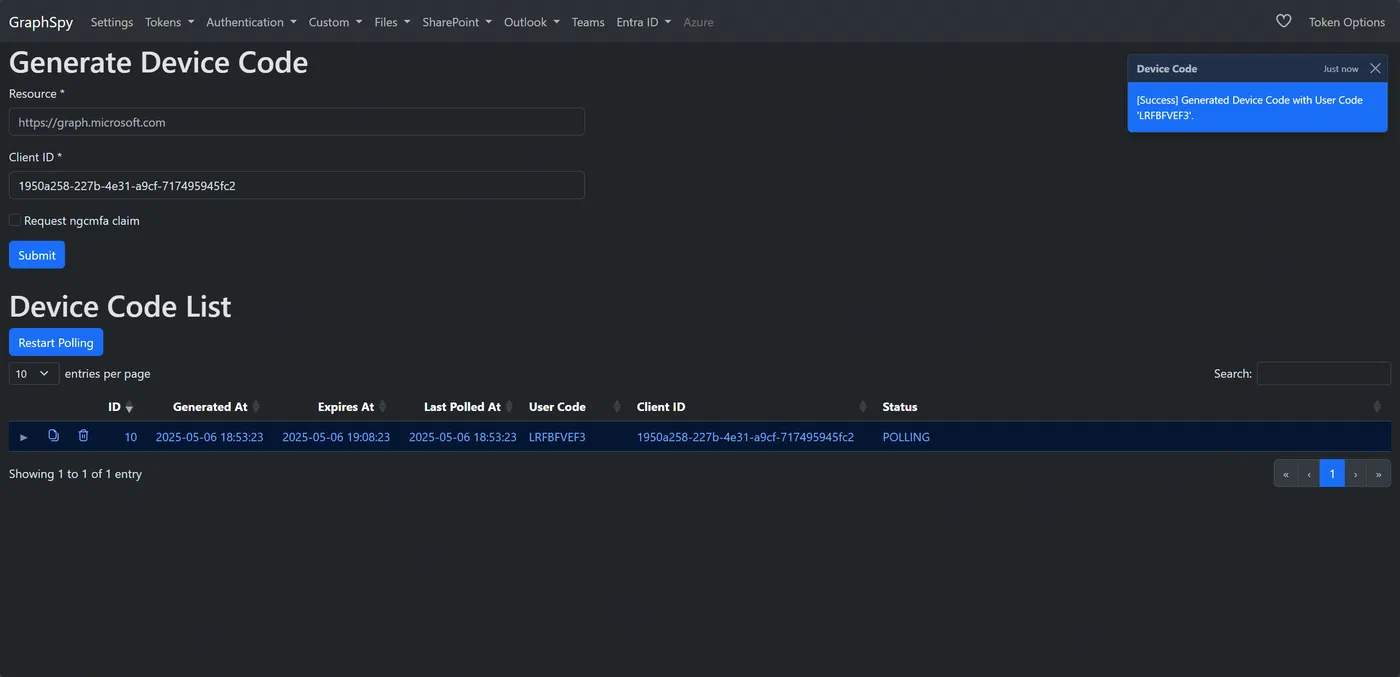Open the Azure menu item
Screen dimensions: 1400x677
pos(698,22)
